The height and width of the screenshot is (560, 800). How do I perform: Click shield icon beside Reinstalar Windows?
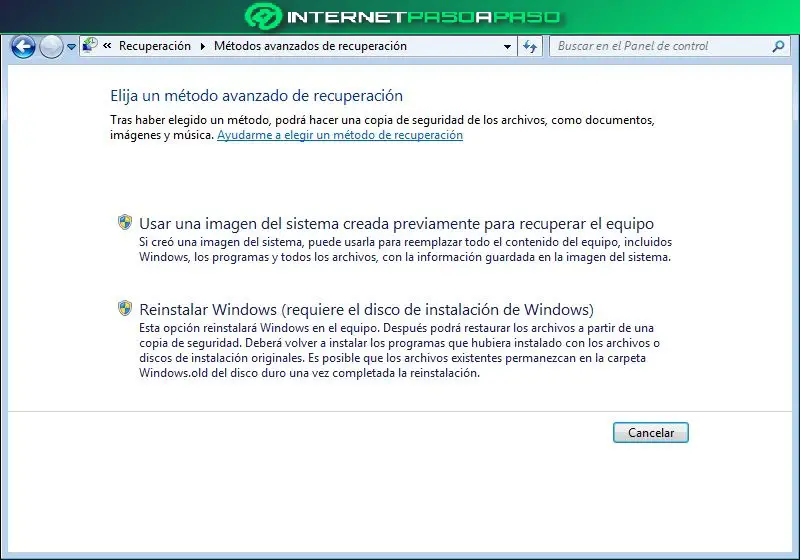pyautogui.click(x=125, y=308)
